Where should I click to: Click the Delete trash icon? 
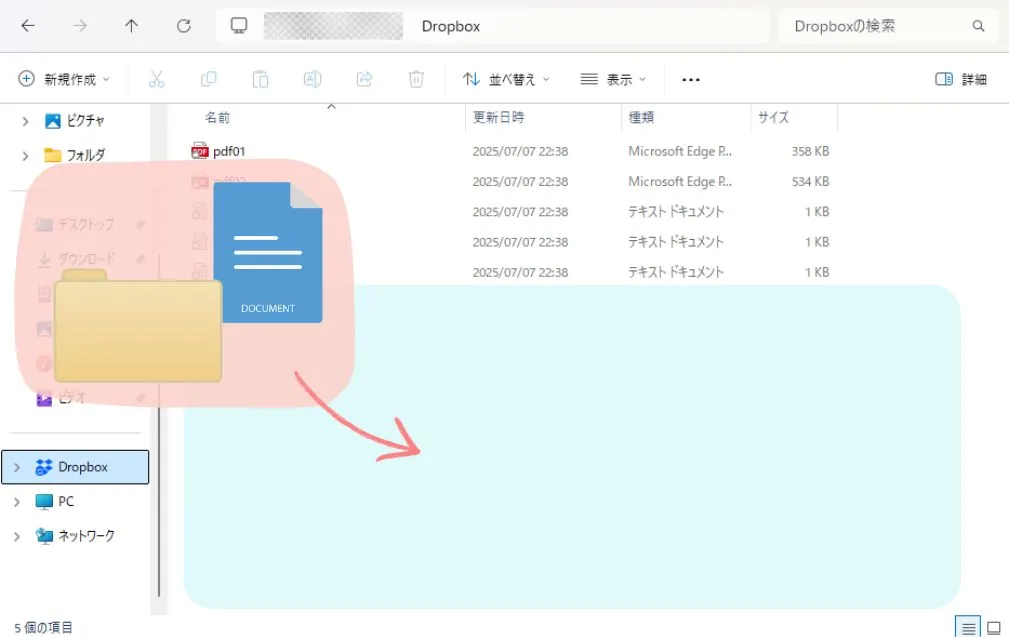[x=416, y=79]
